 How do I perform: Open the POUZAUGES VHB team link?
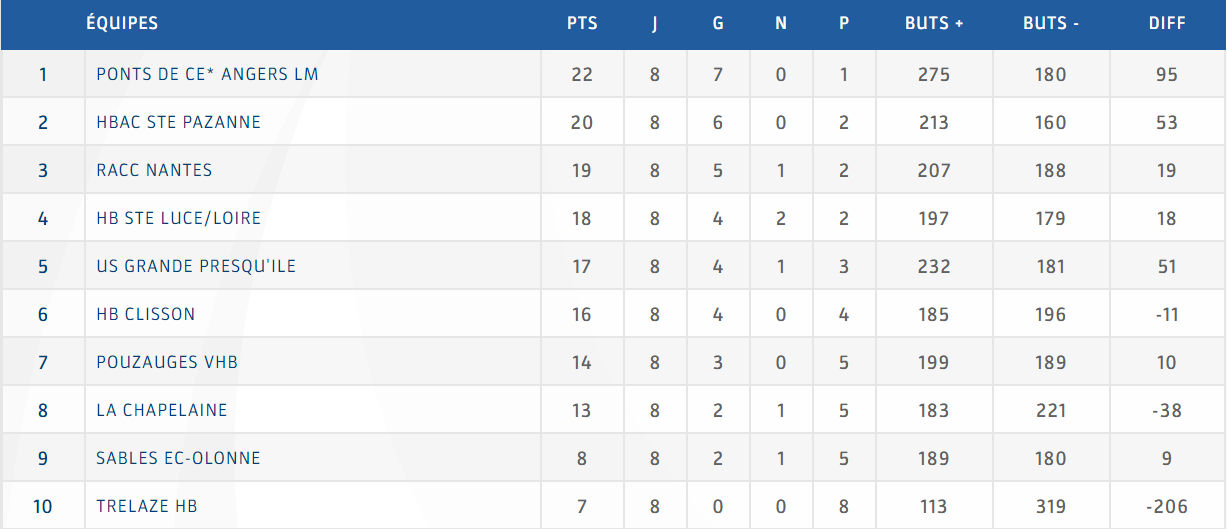[167, 362]
